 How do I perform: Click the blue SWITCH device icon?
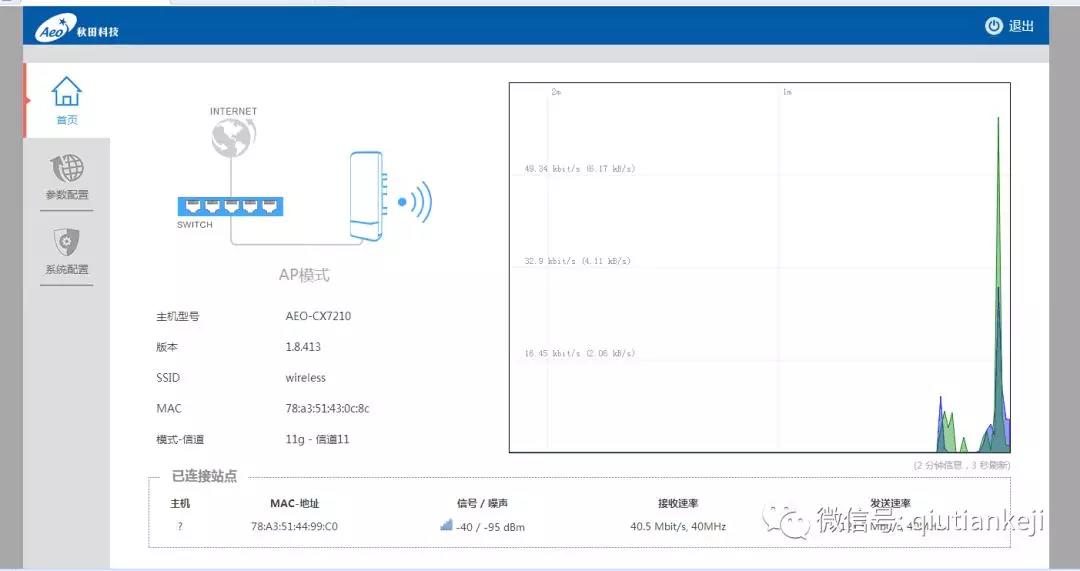point(231,206)
